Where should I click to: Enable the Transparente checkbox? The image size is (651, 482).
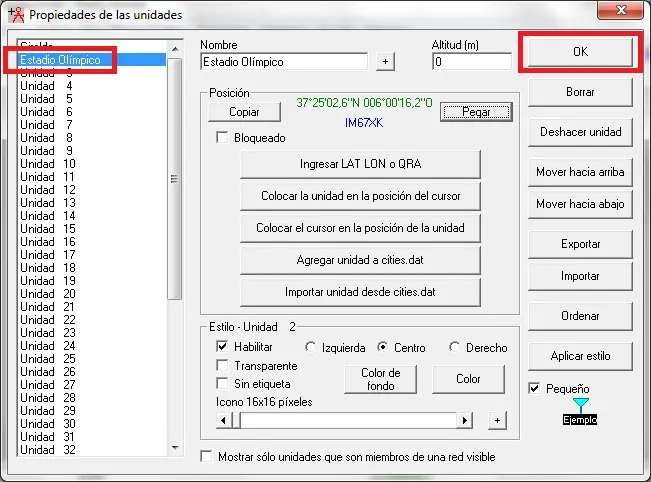click(x=223, y=365)
